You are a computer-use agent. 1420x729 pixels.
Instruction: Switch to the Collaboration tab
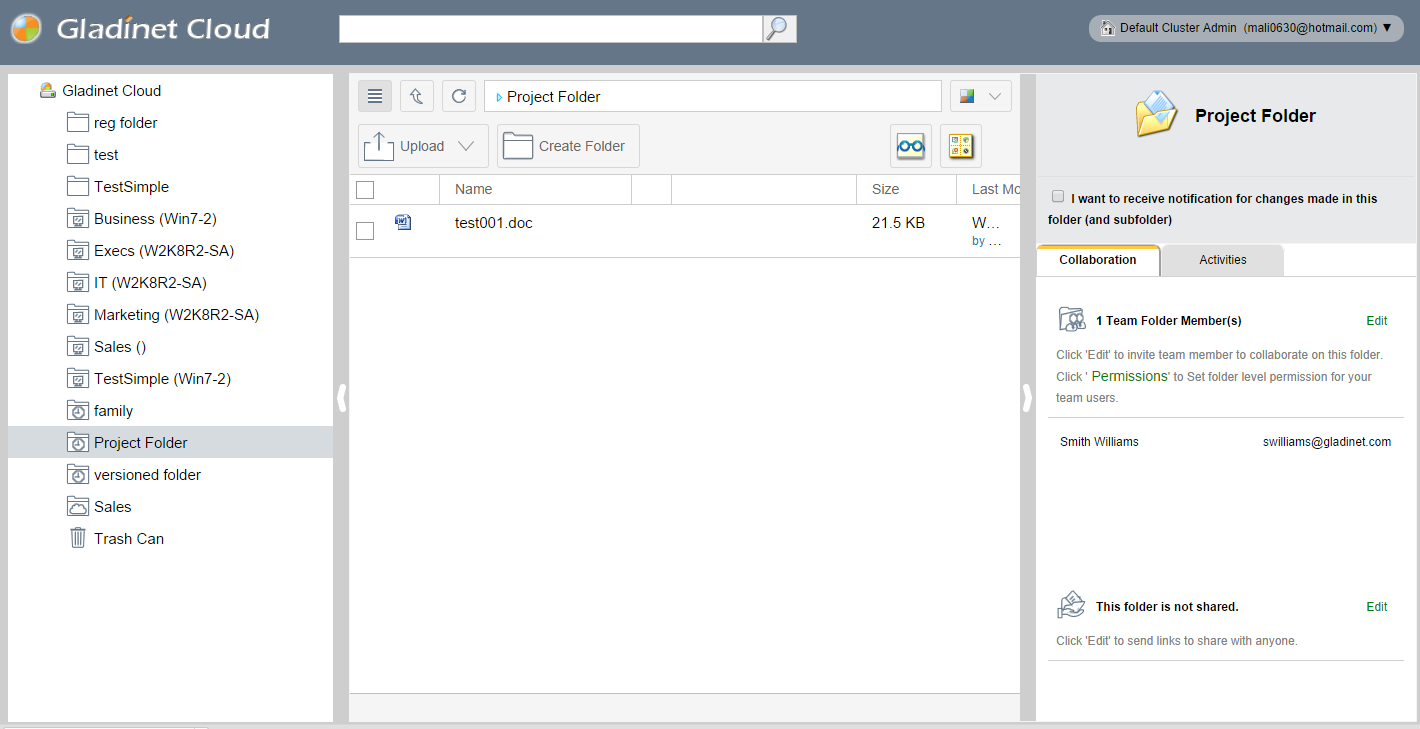point(1098,260)
